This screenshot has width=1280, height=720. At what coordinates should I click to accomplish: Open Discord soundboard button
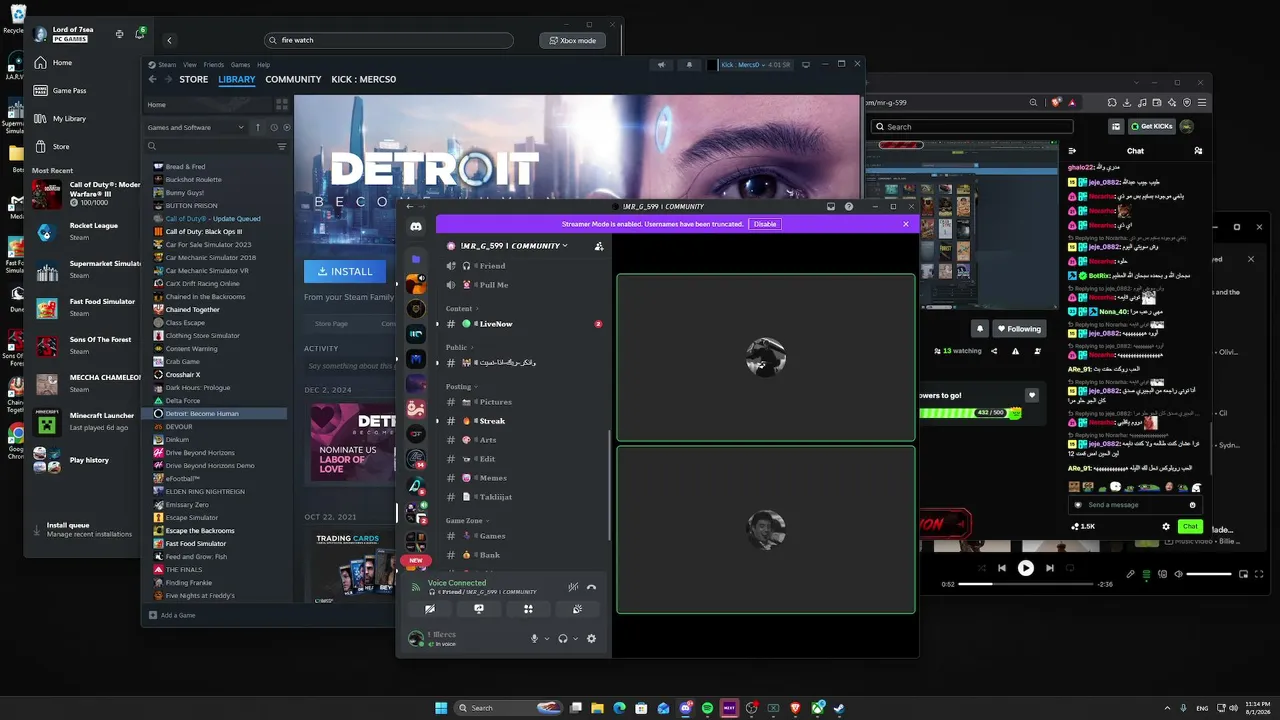pos(577,609)
